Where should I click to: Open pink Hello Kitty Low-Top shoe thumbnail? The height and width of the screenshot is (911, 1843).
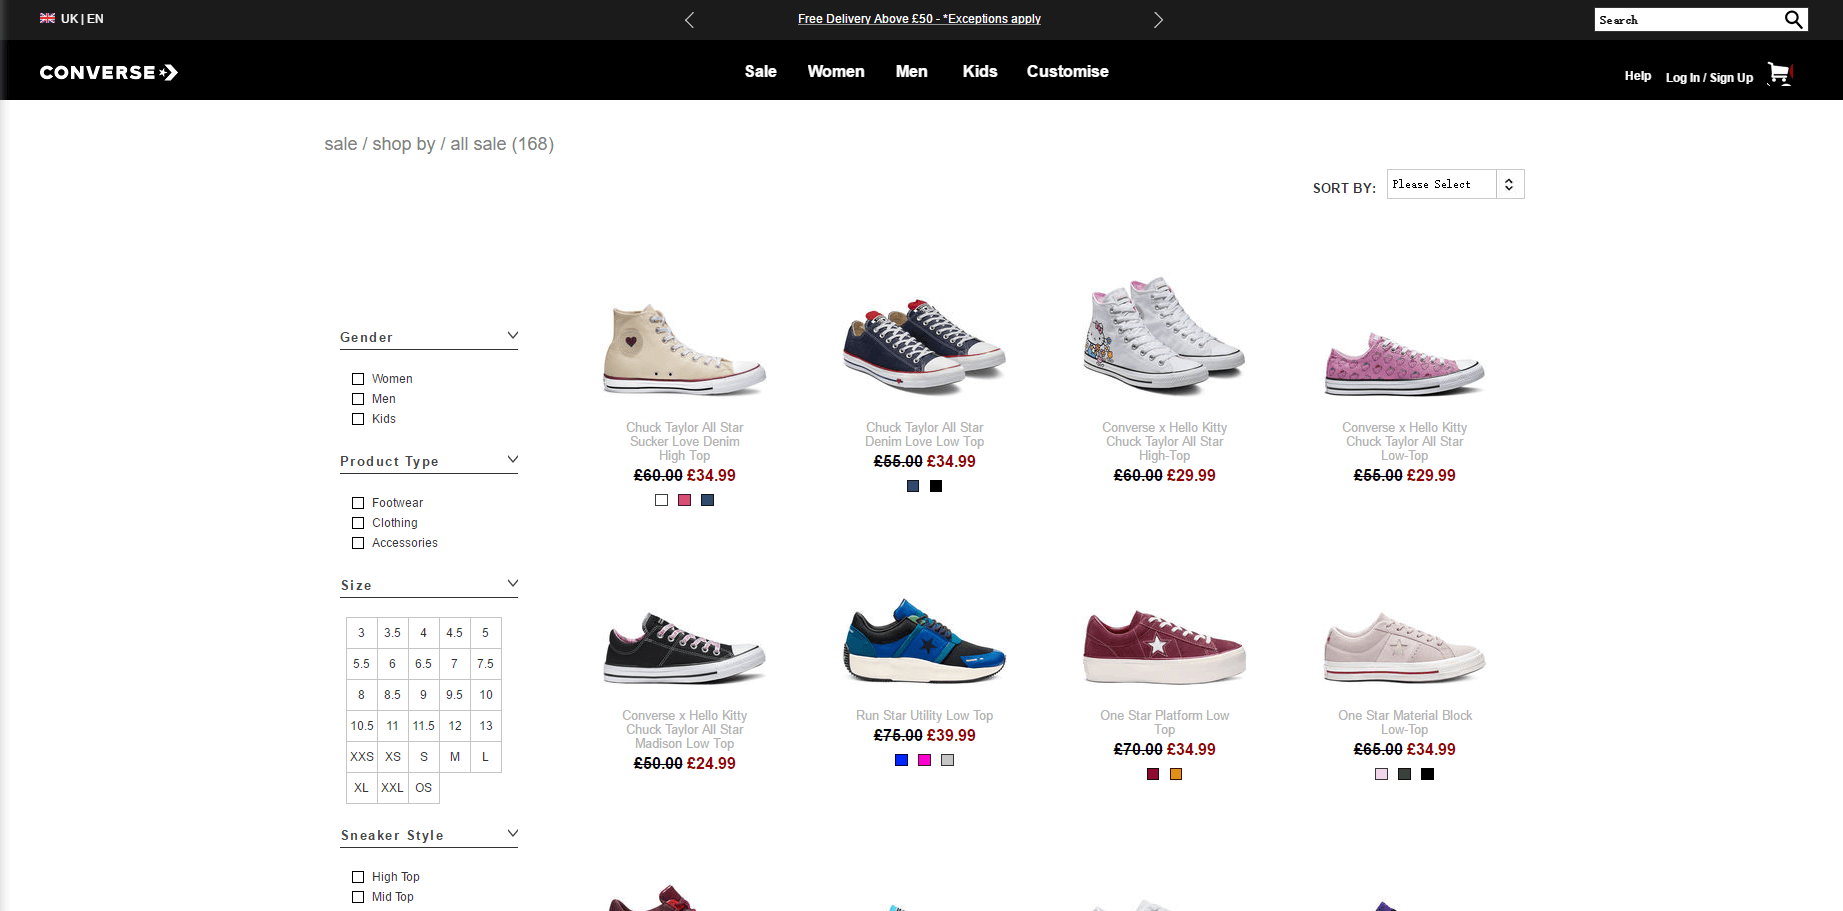click(1405, 365)
